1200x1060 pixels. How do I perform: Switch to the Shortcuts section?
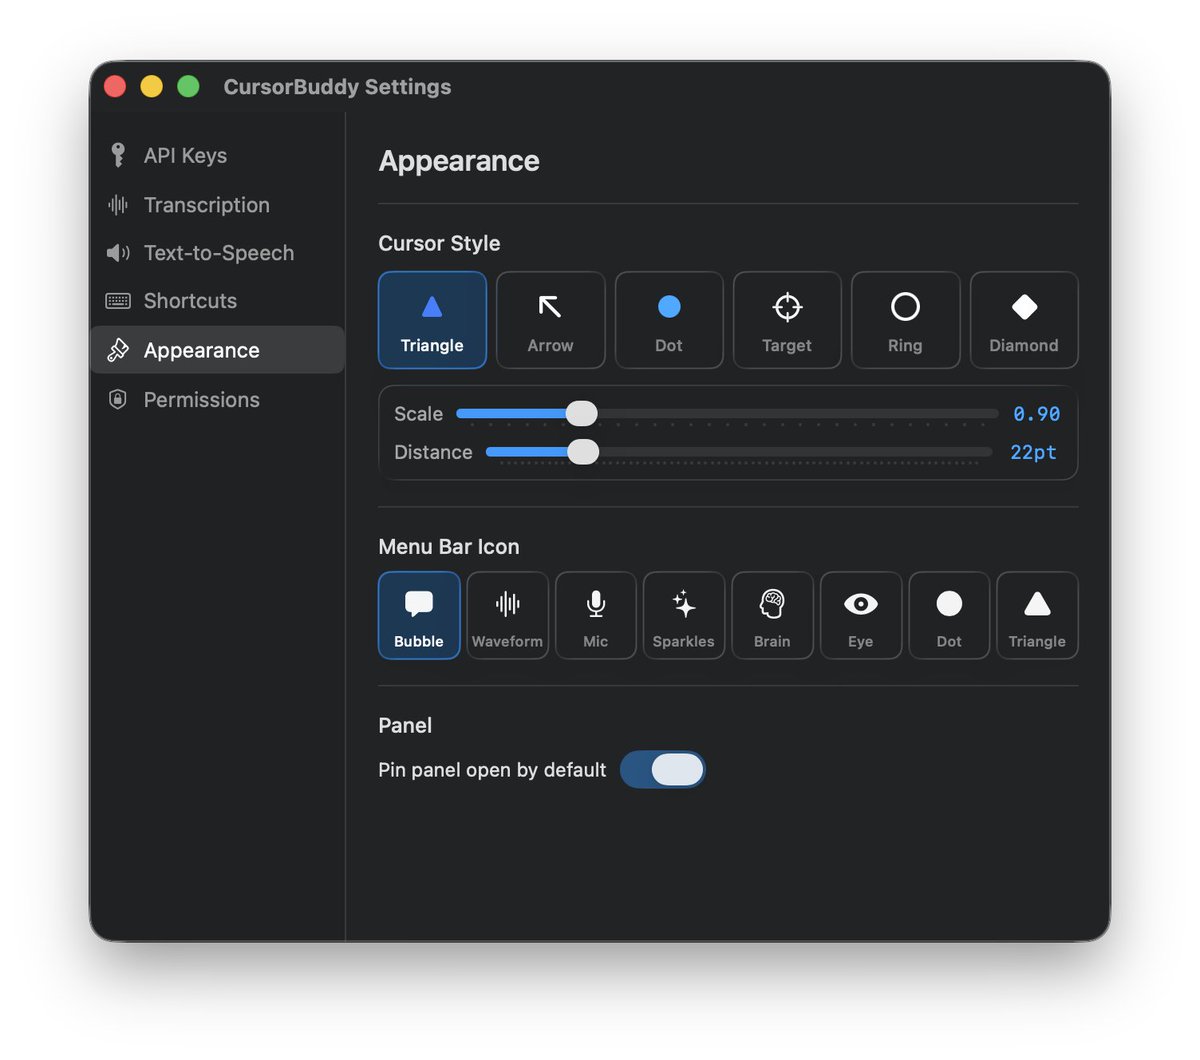(190, 301)
